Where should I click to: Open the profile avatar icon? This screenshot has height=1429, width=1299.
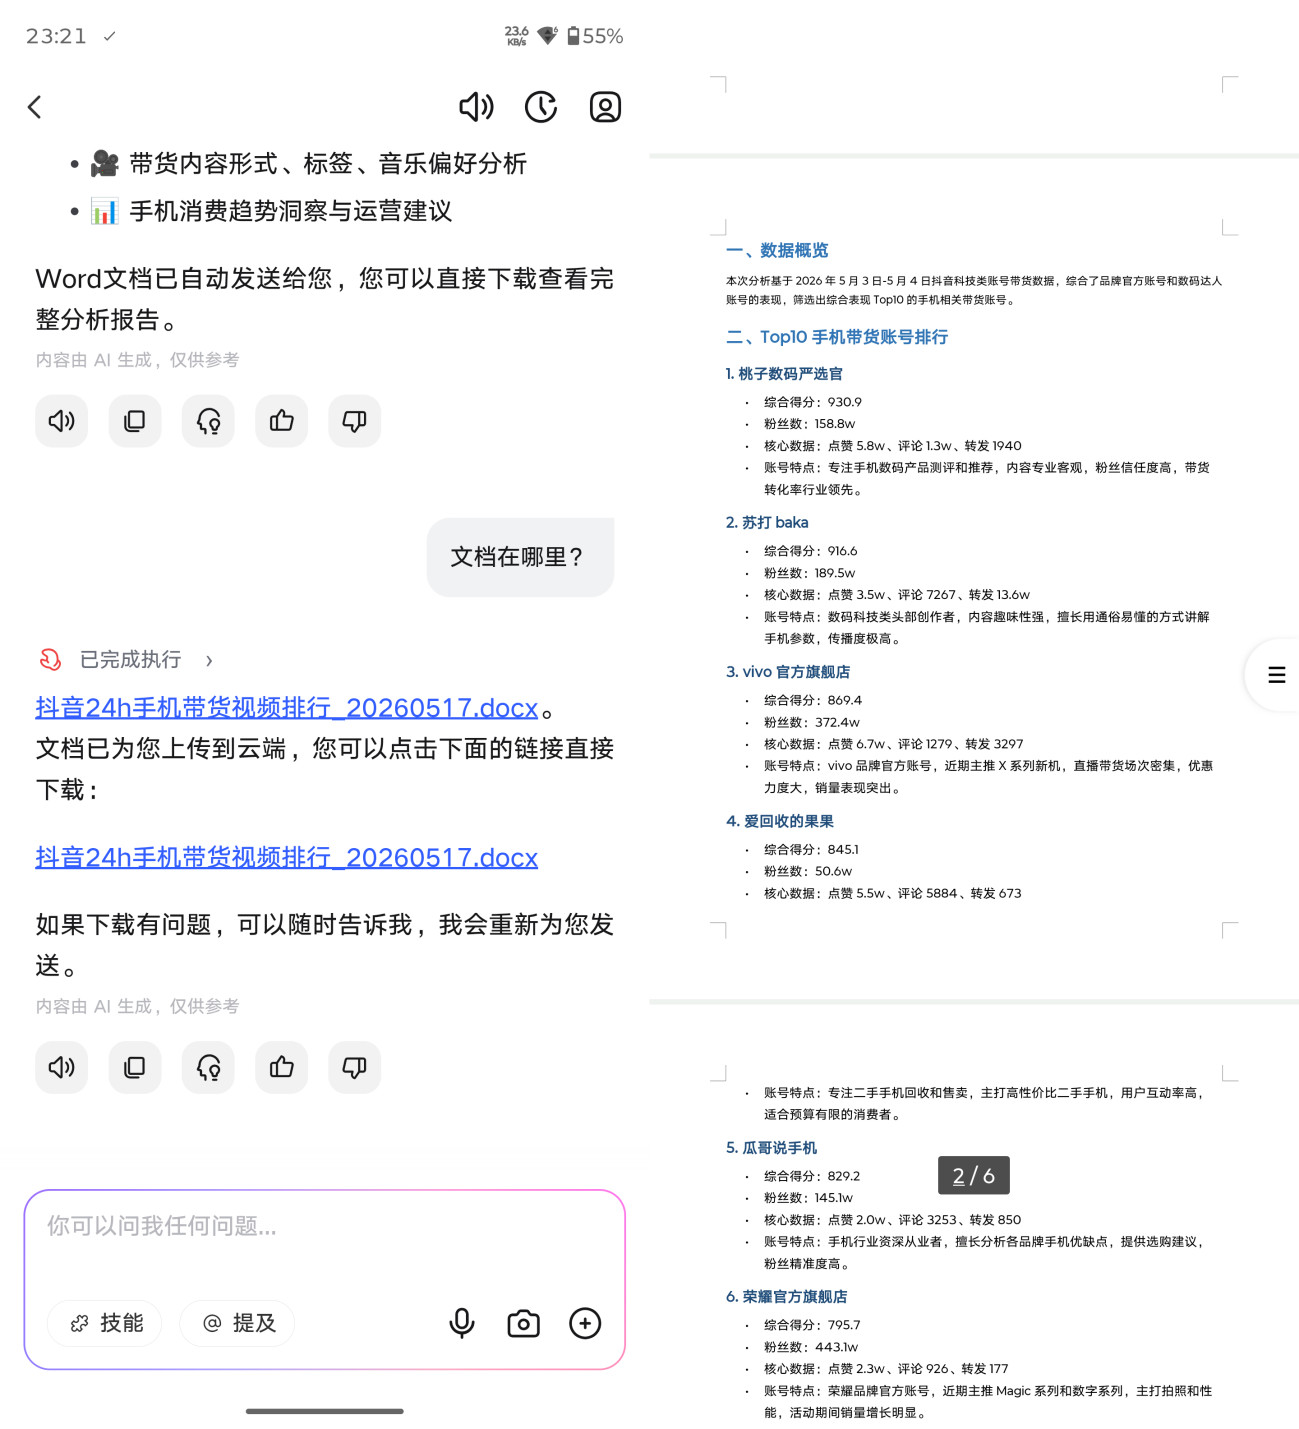coord(605,107)
